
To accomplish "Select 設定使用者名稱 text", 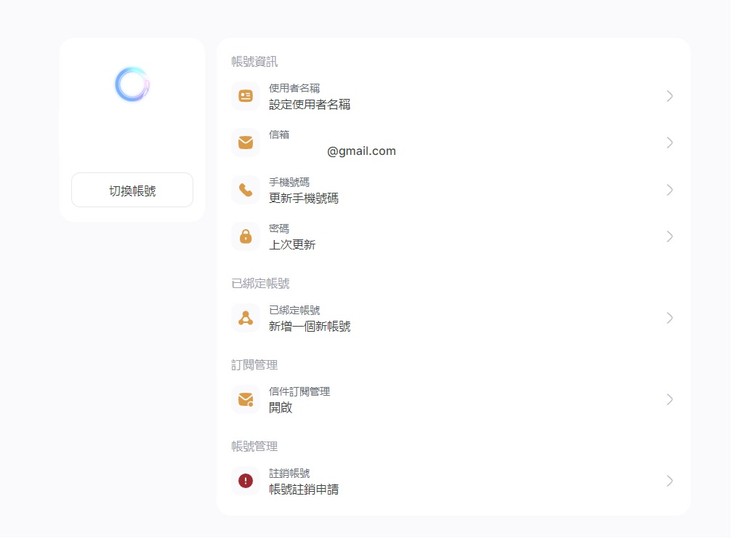I will (309, 104).
